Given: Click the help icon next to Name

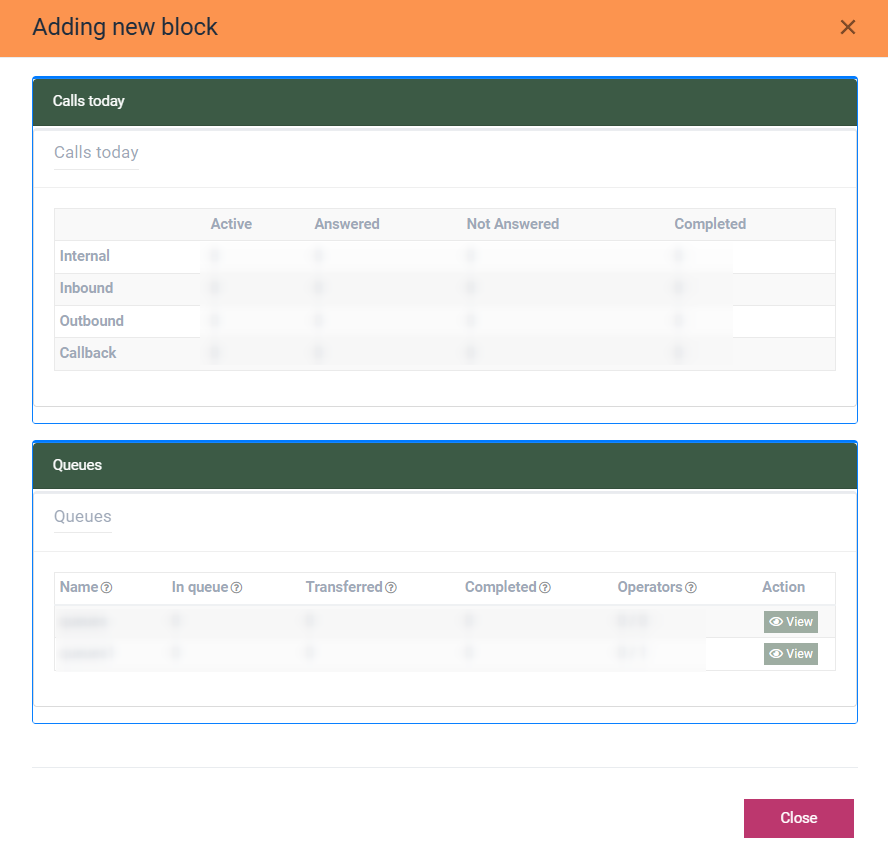Looking at the screenshot, I should (106, 588).
